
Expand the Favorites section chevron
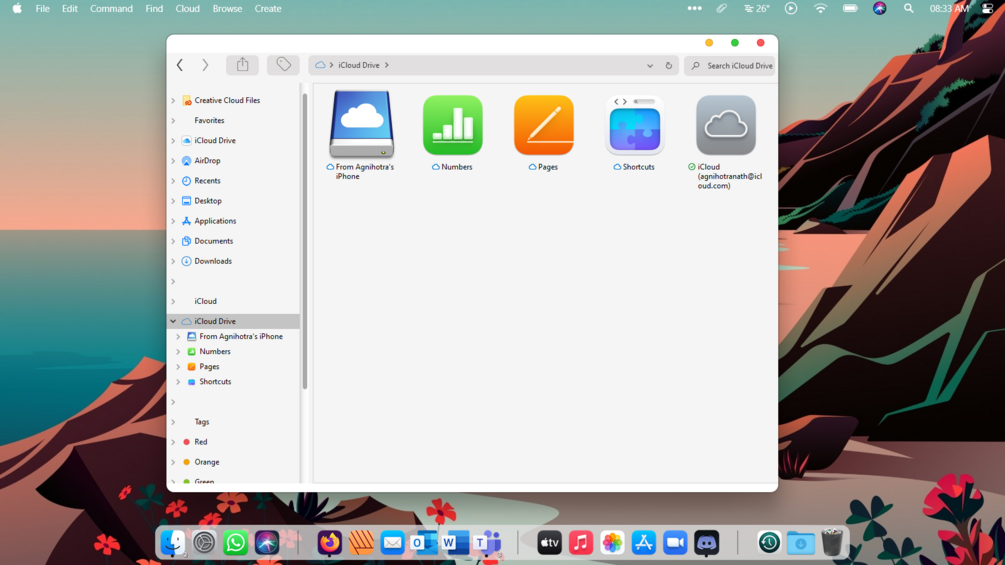click(173, 120)
